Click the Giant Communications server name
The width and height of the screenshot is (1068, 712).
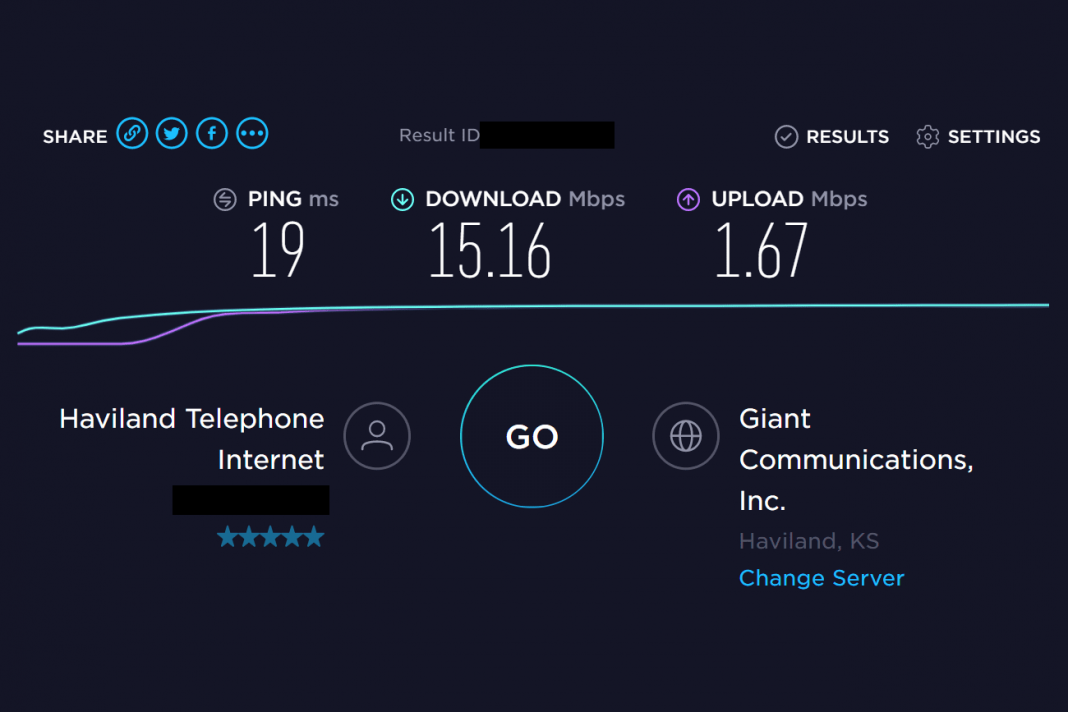point(855,459)
